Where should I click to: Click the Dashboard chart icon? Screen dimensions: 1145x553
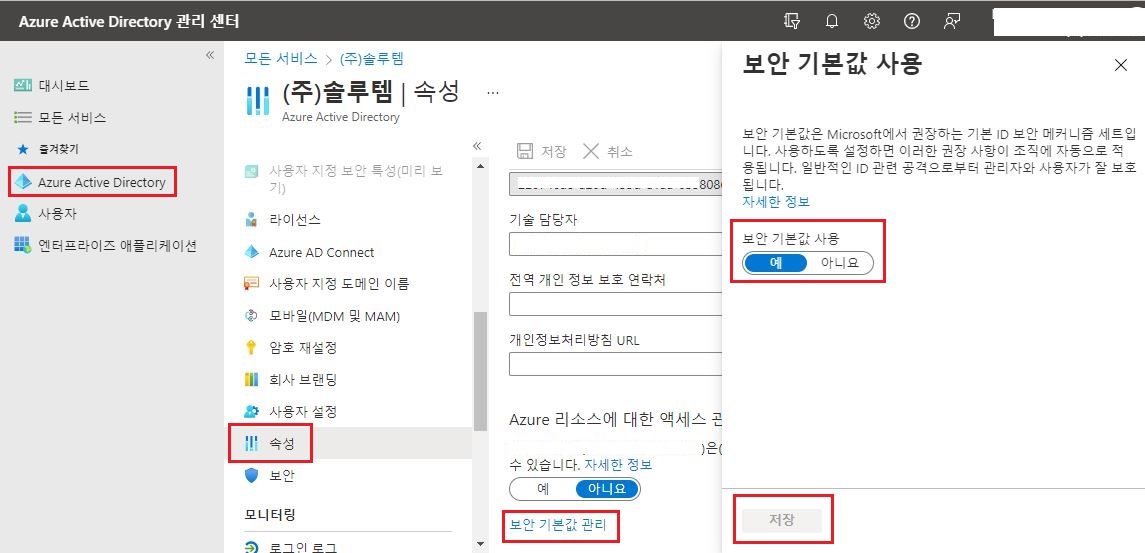pos(23,85)
